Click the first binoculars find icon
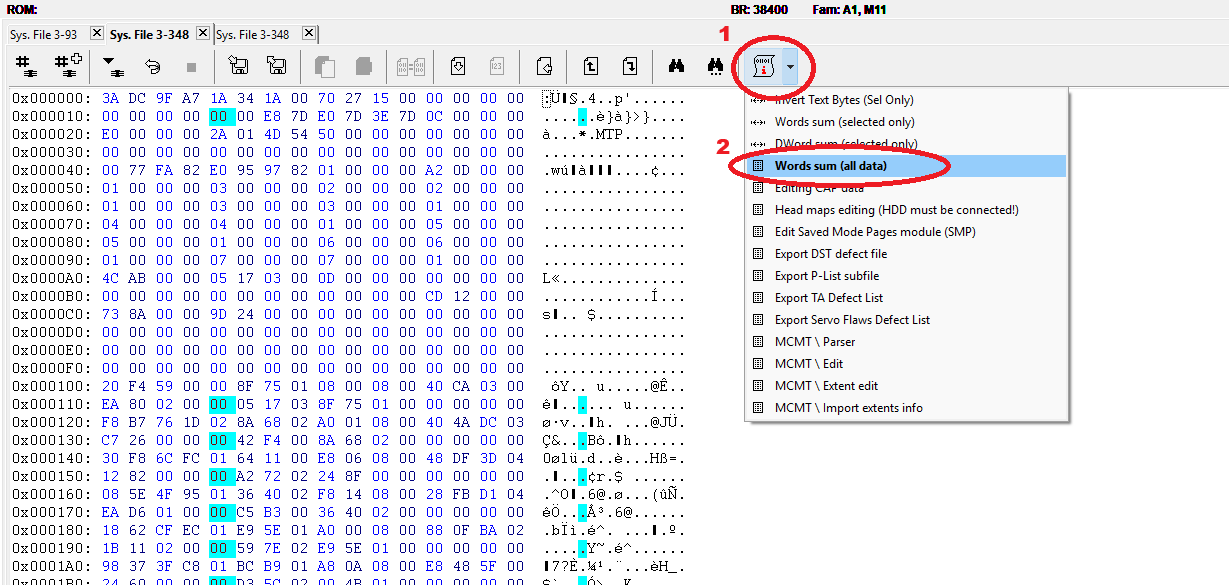Viewport: 1229px width, 585px height. click(x=677, y=67)
